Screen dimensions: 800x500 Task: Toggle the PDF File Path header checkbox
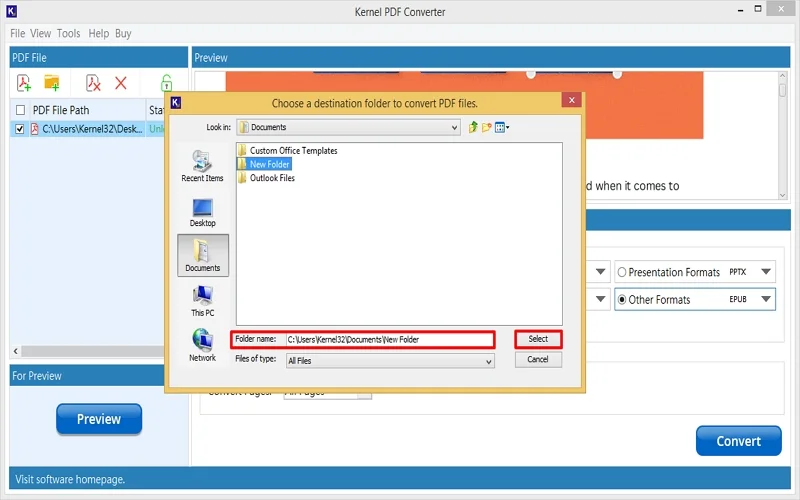pos(20,110)
